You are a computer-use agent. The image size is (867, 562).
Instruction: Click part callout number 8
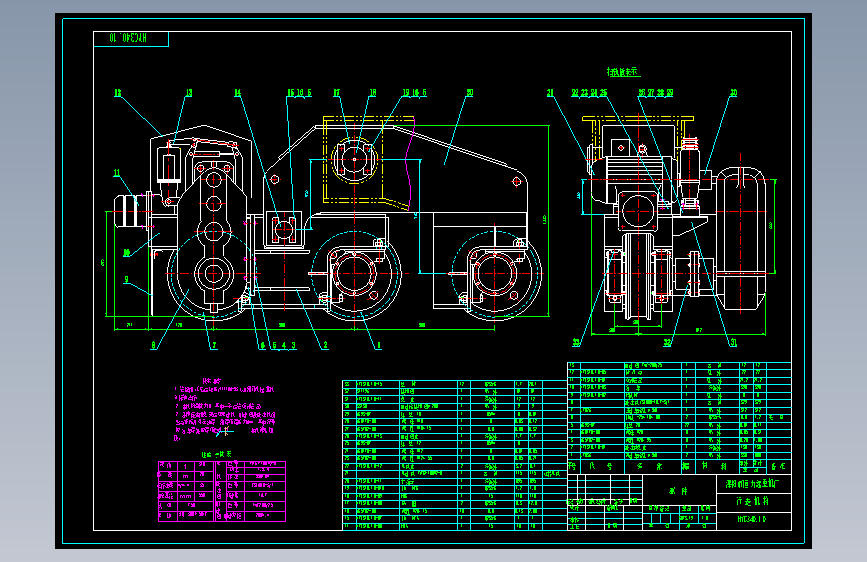154,345
